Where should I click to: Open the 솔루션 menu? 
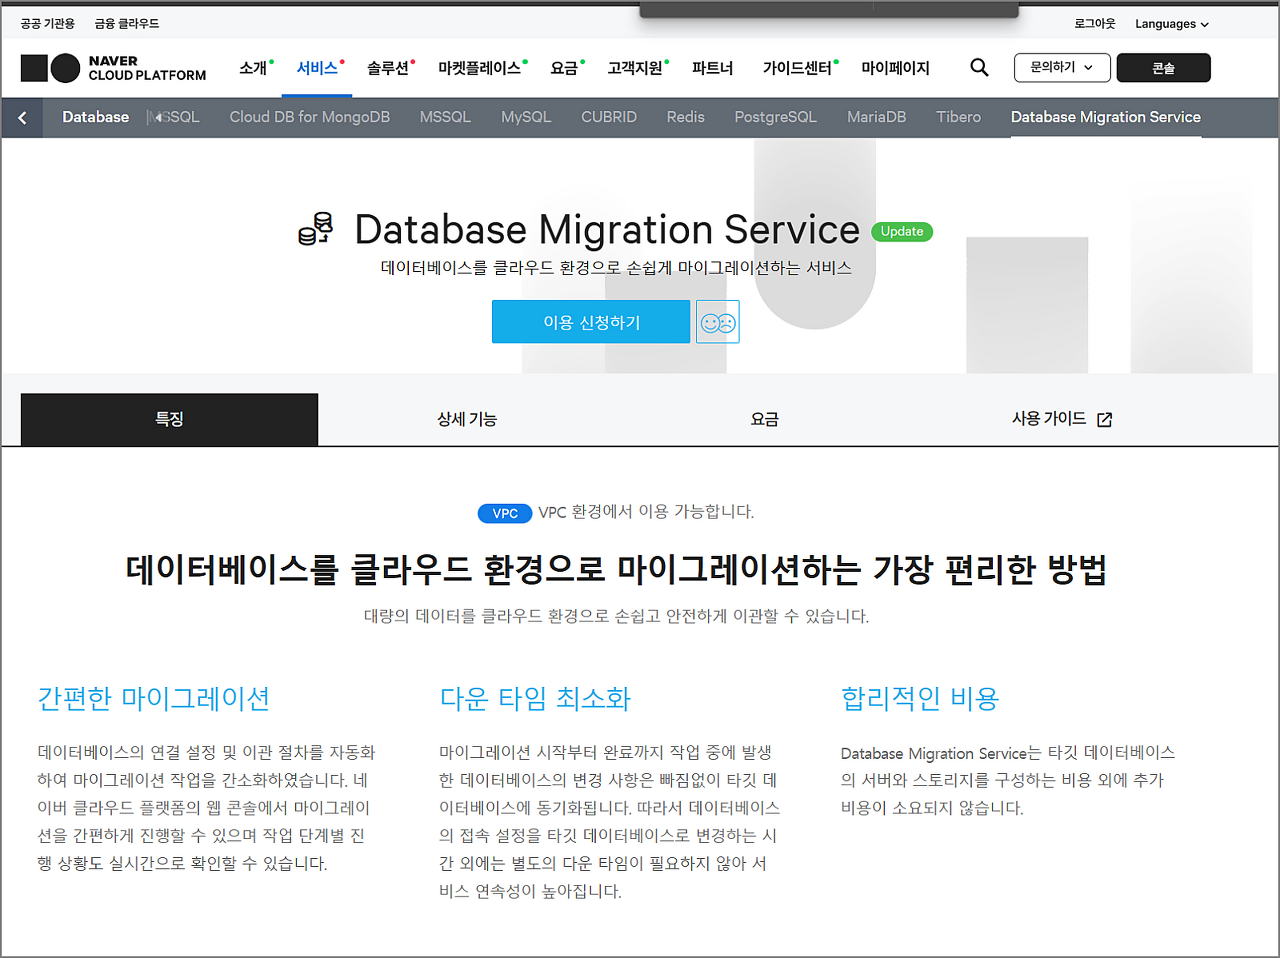(388, 68)
